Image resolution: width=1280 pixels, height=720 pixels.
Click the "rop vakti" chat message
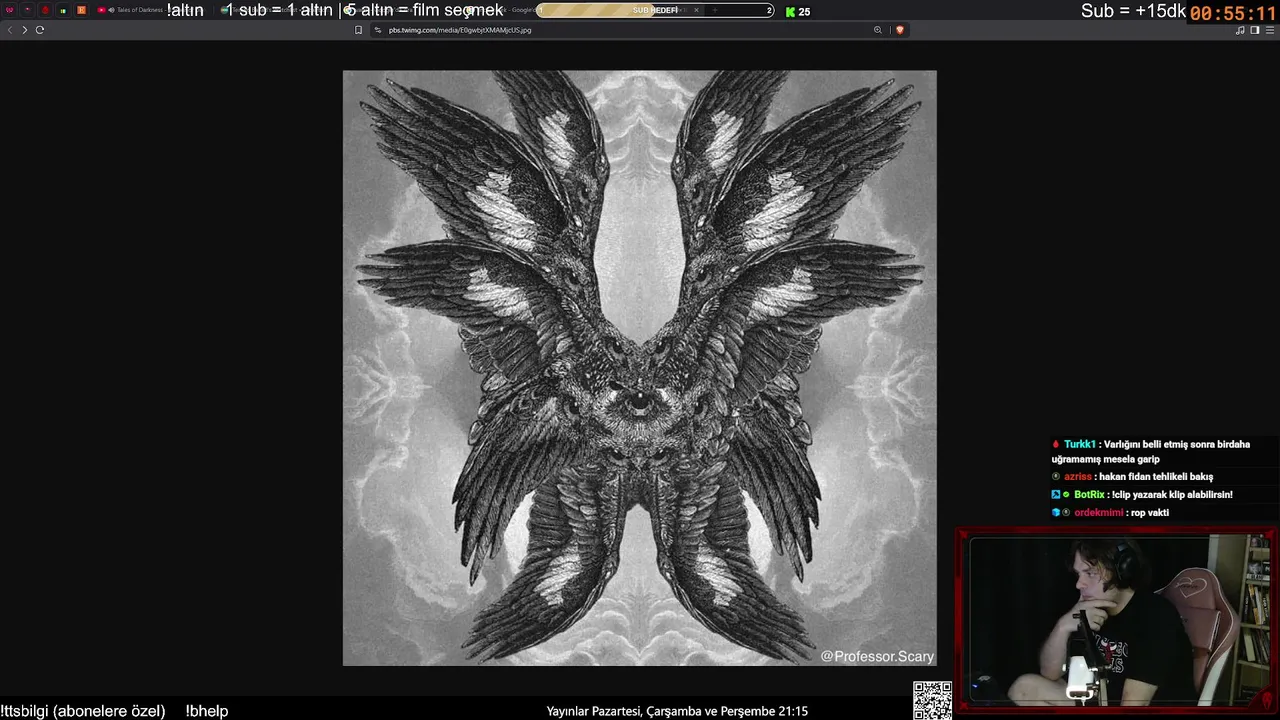1150,513
